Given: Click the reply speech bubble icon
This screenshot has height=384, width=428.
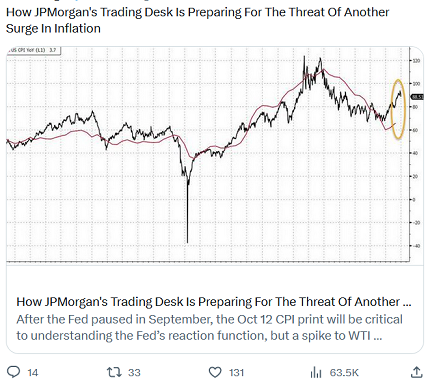Looking at the screenshot, I should [x=14, y=372].
